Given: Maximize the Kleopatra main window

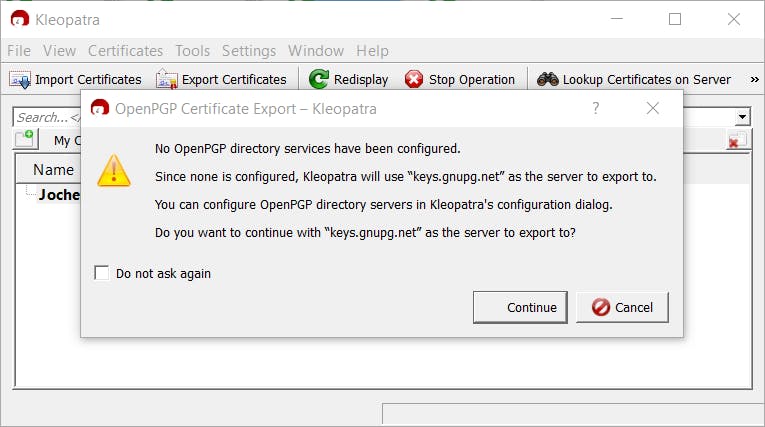Looking at the screenshot, I should 675,19.
